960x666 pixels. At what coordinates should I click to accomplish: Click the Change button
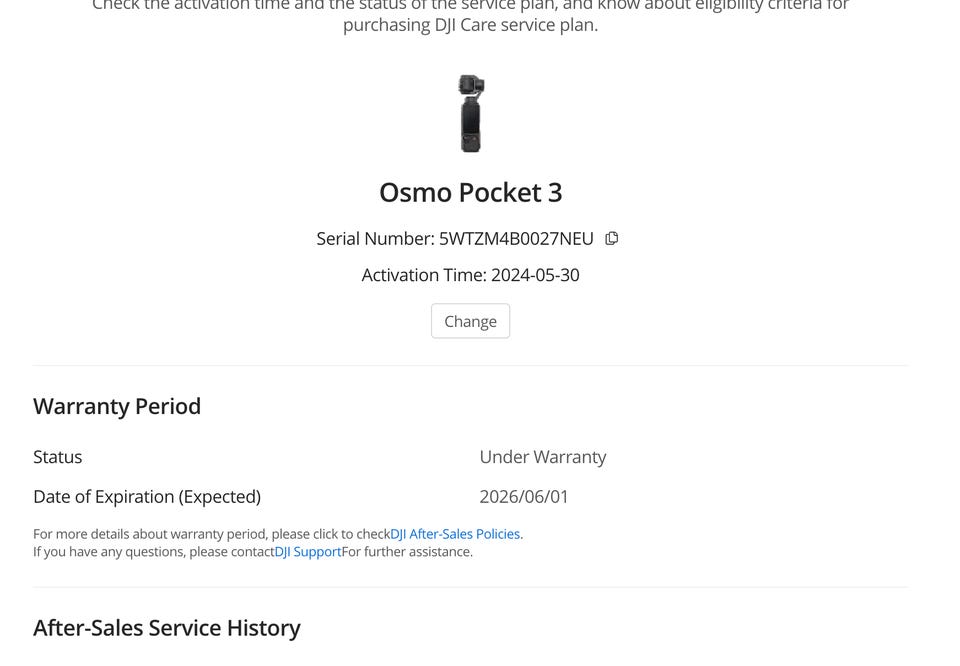point(470,321)
